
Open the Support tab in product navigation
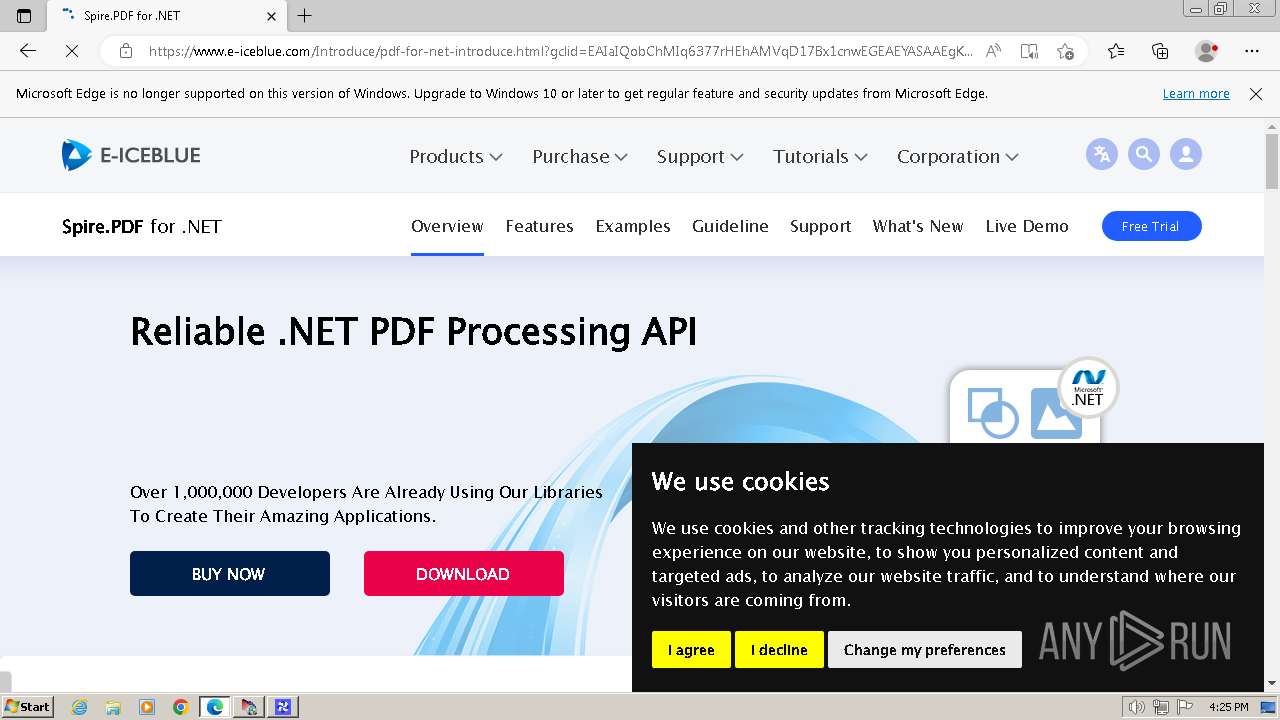(820, 226)
